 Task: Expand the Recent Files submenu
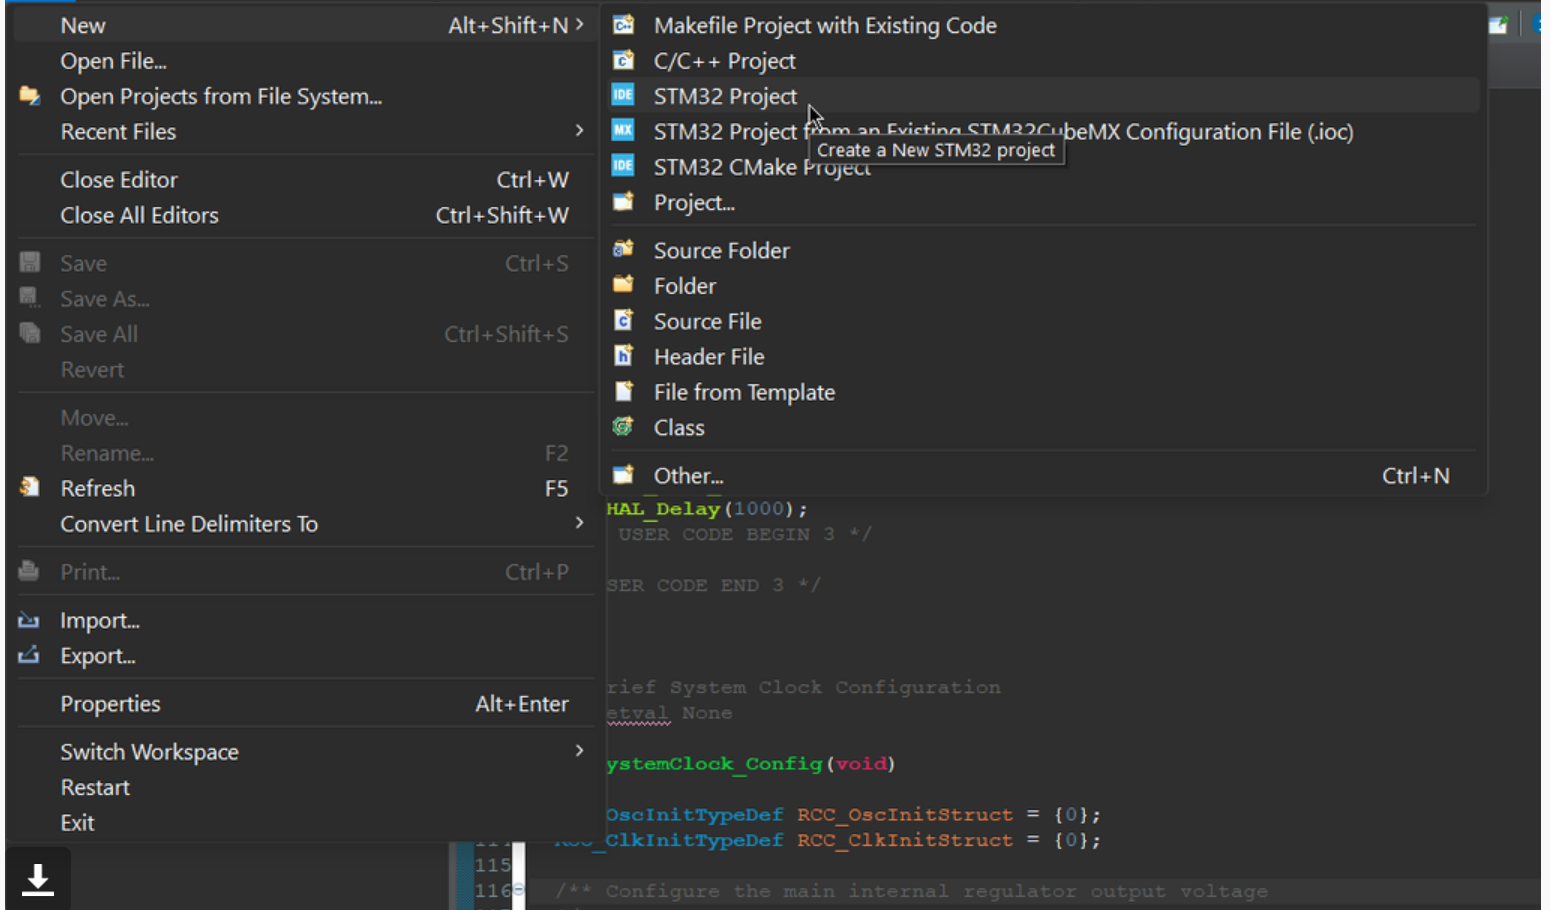(x=579, y=131)
